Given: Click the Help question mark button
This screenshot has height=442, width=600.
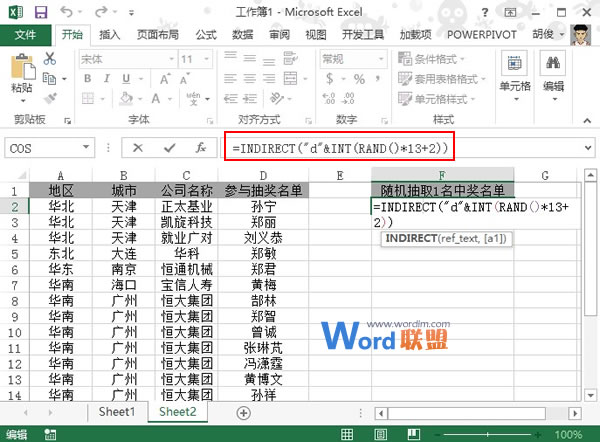Looking at the screenshot, I should tap(485, 12).
